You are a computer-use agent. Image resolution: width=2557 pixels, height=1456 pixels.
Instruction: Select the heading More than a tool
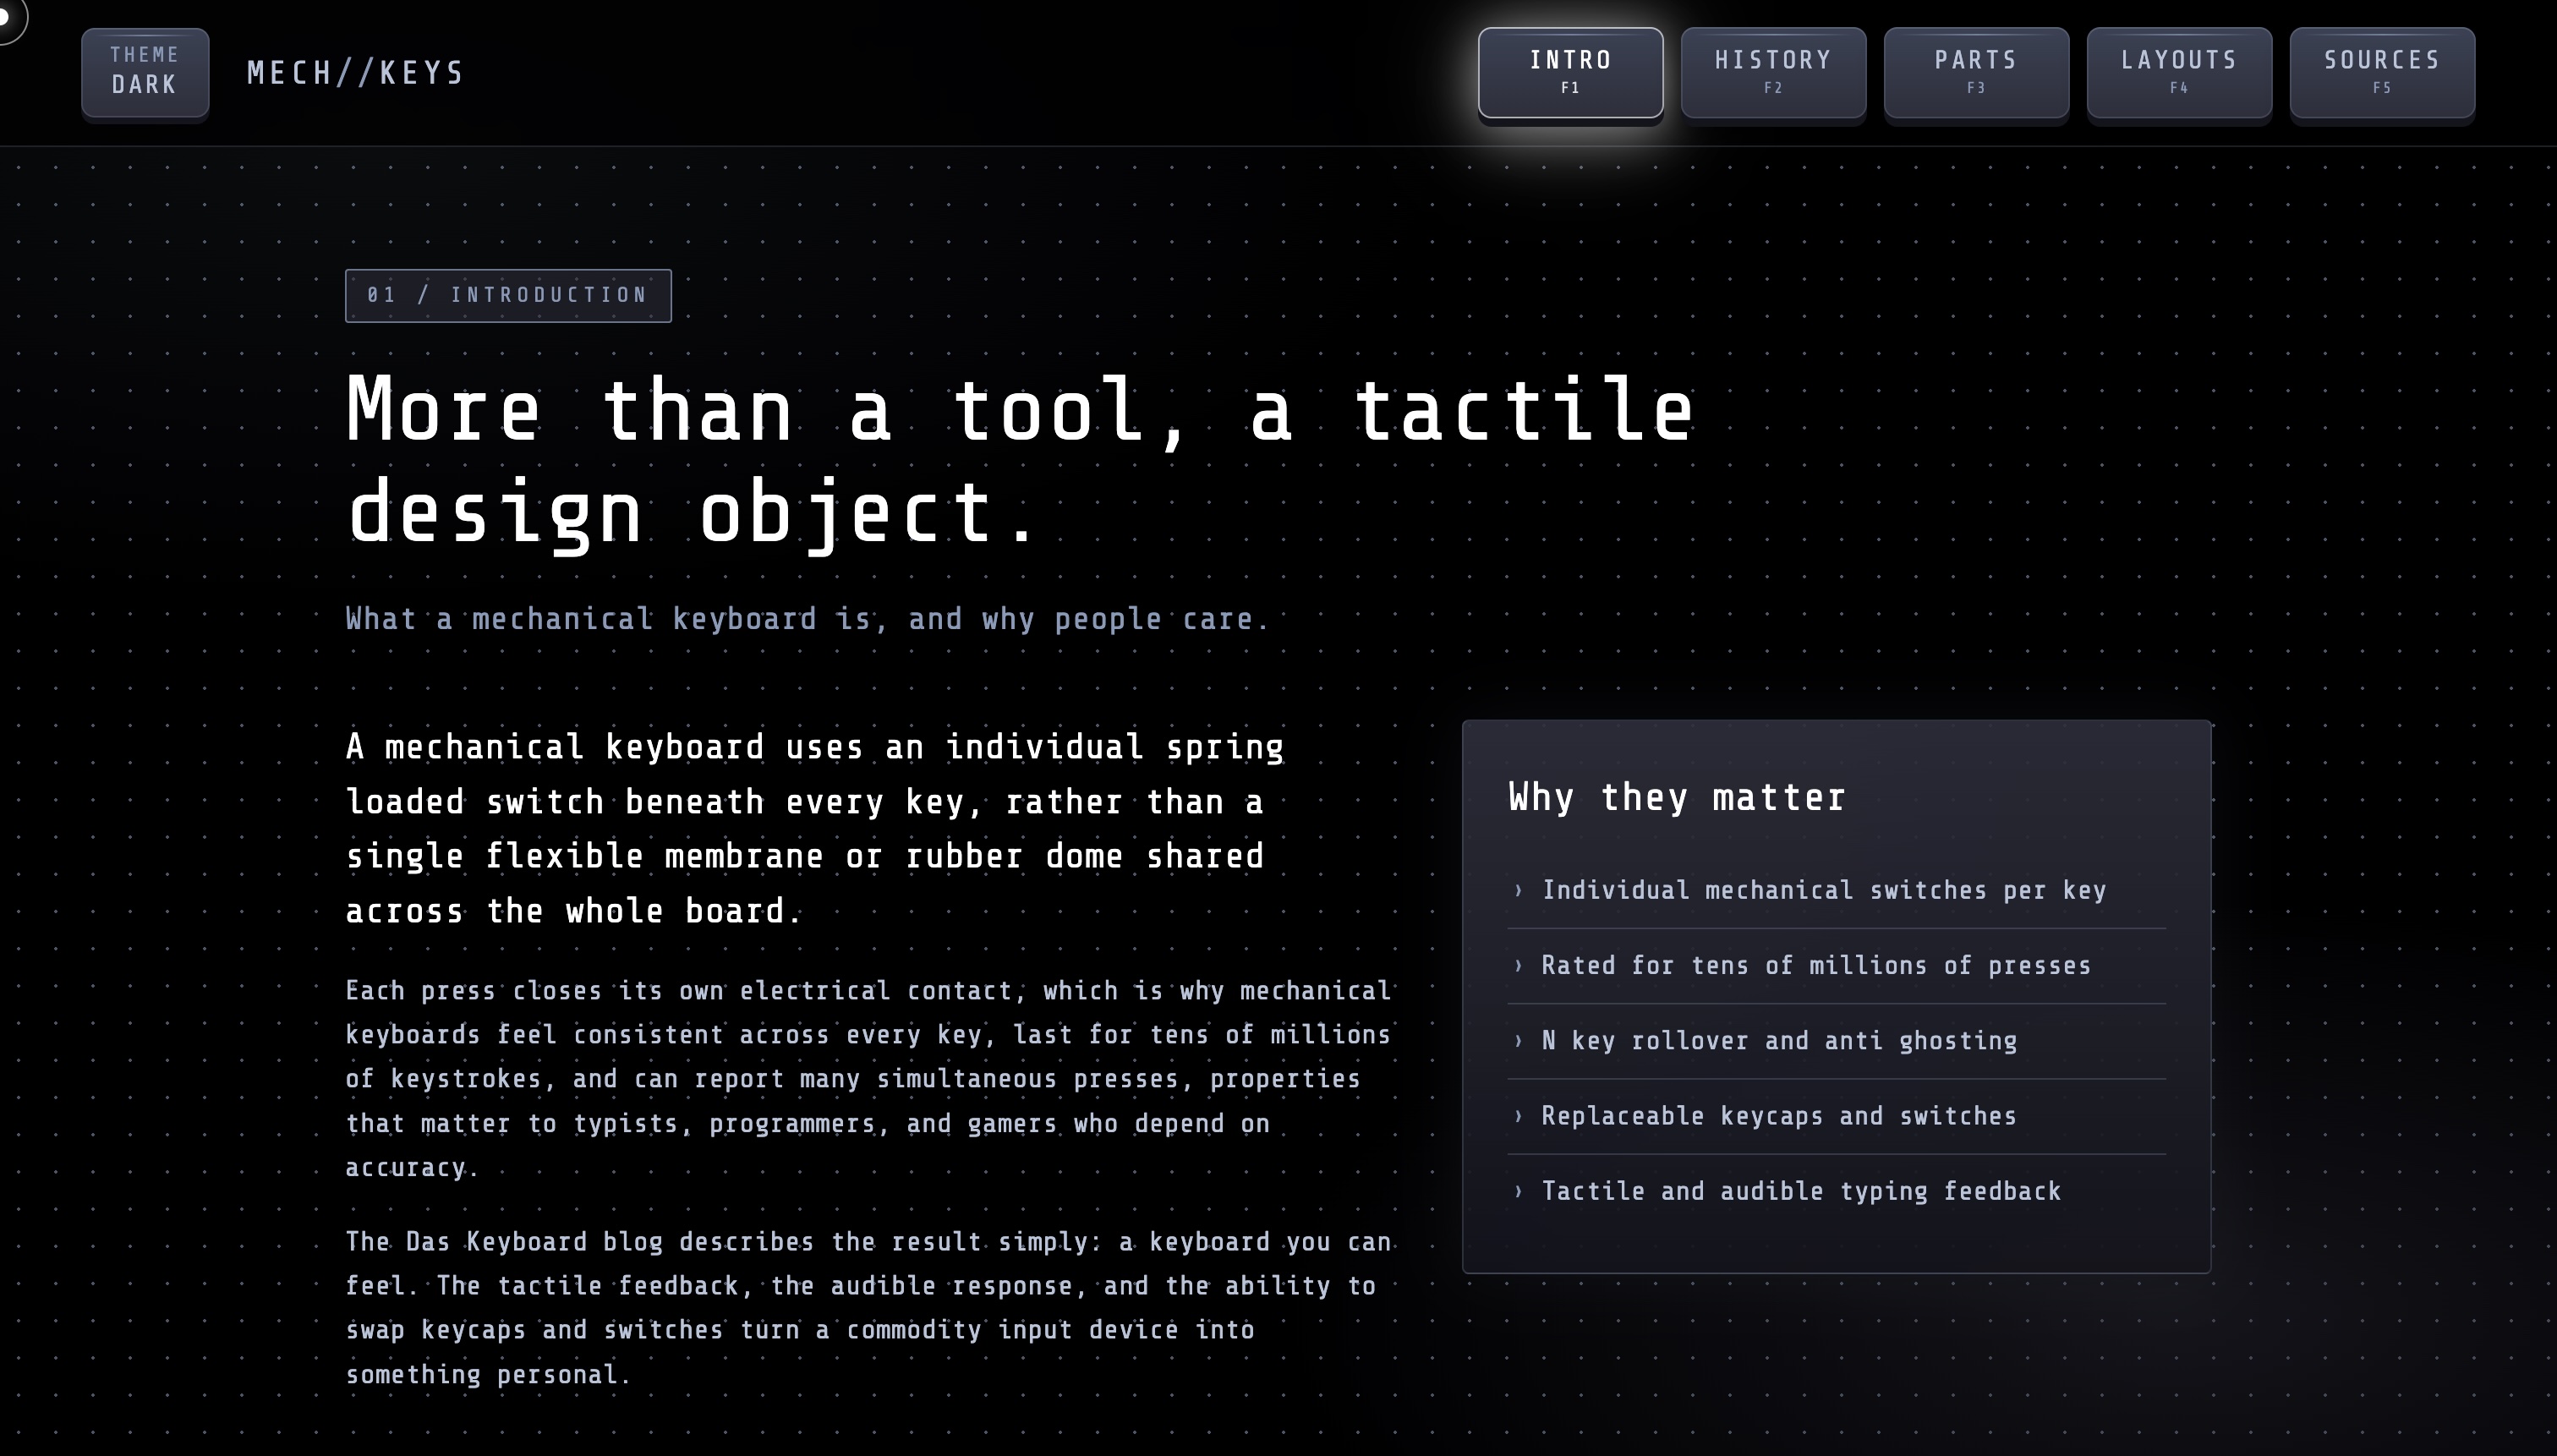1020,461
